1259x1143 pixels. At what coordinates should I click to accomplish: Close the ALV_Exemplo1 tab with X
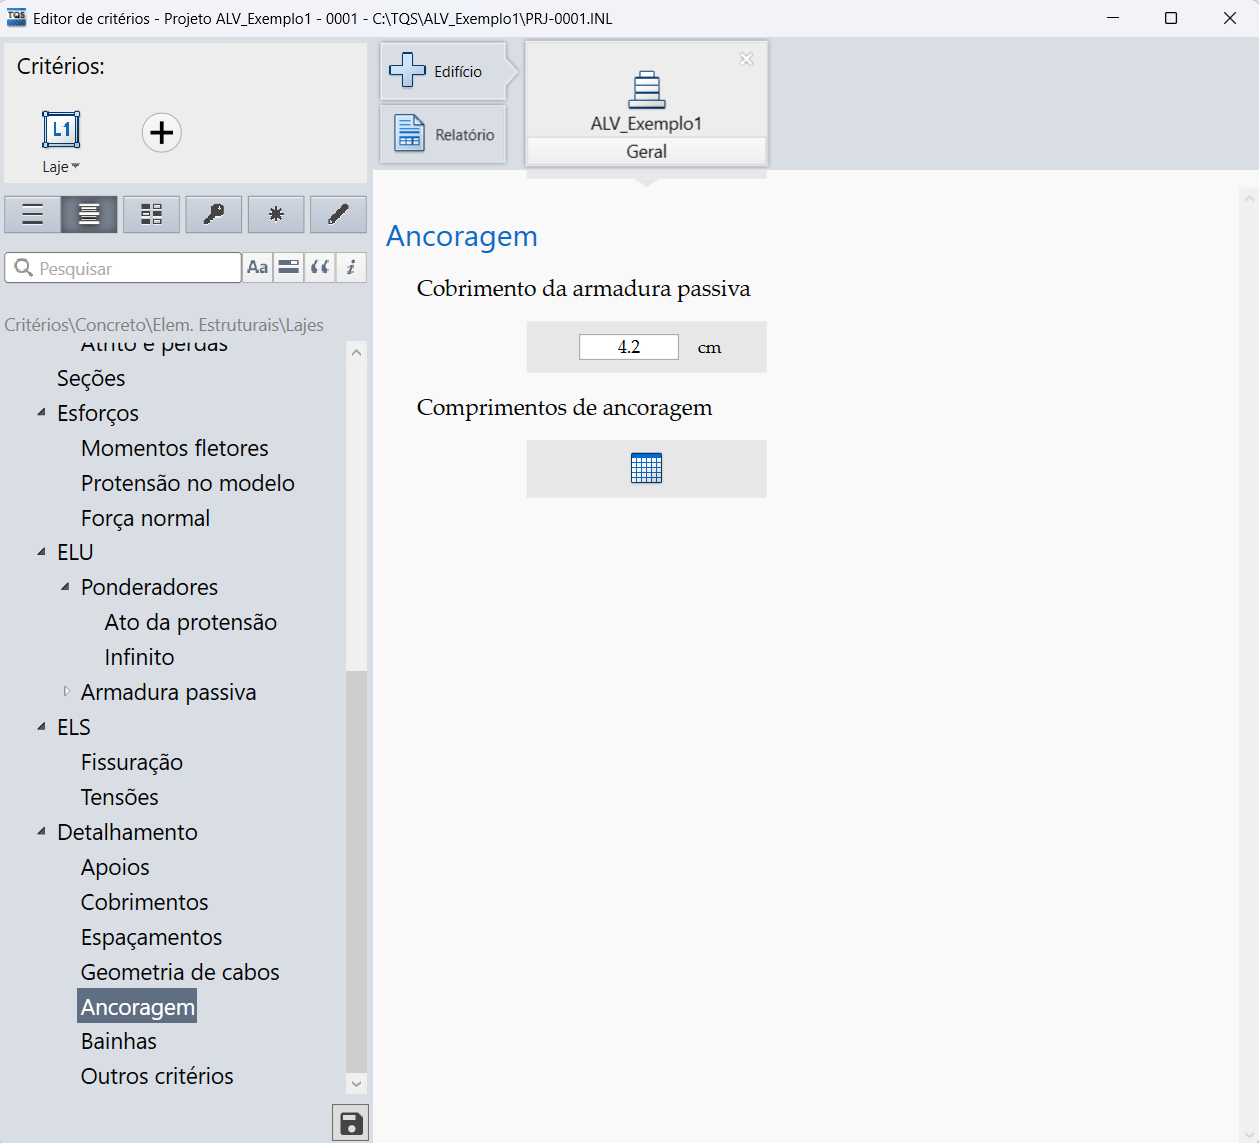(x=746, y=59)
